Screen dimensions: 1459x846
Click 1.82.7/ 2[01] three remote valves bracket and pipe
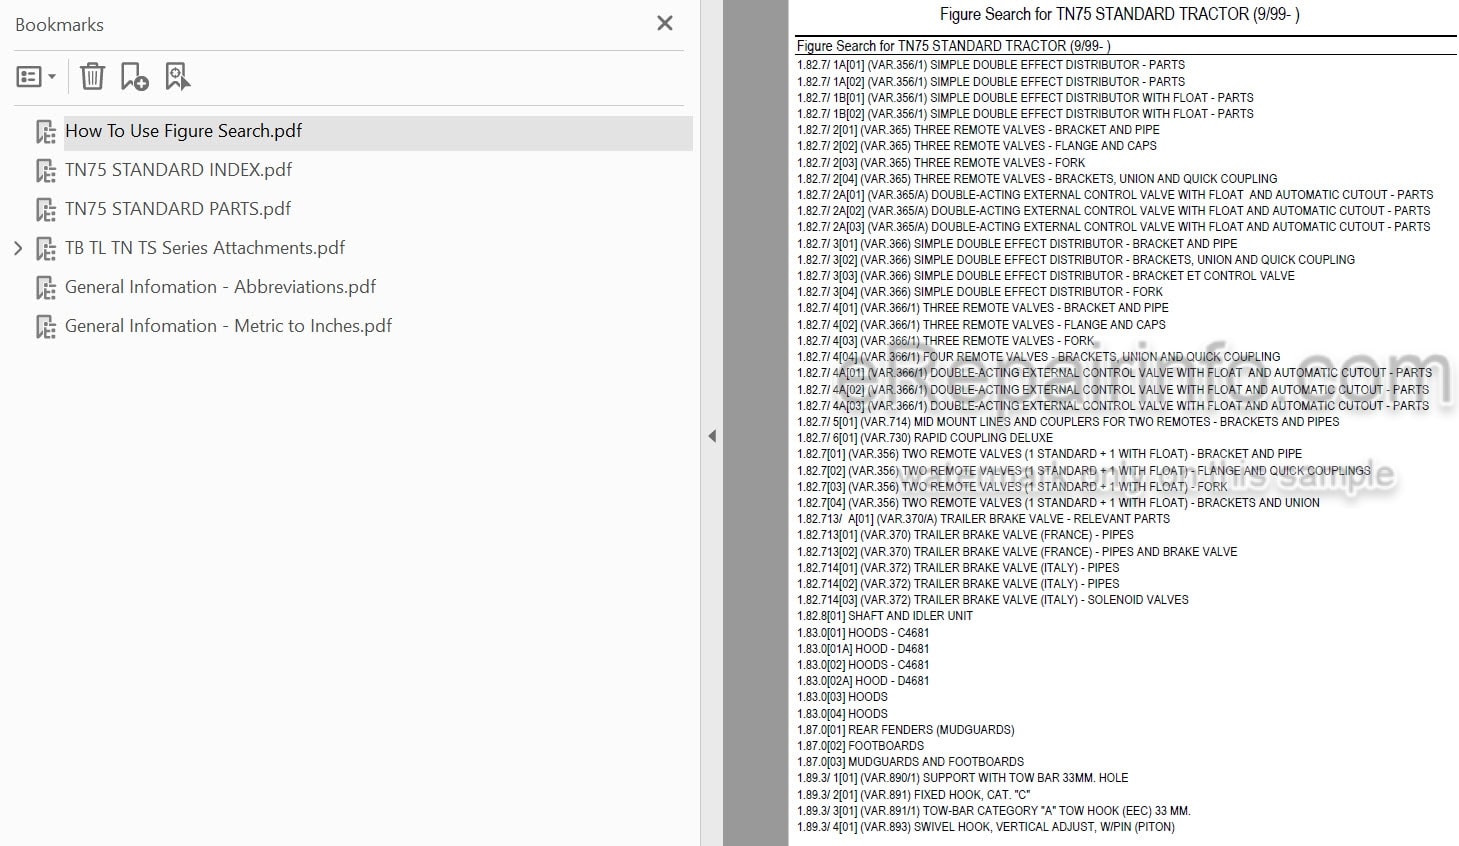click(979, 130)
